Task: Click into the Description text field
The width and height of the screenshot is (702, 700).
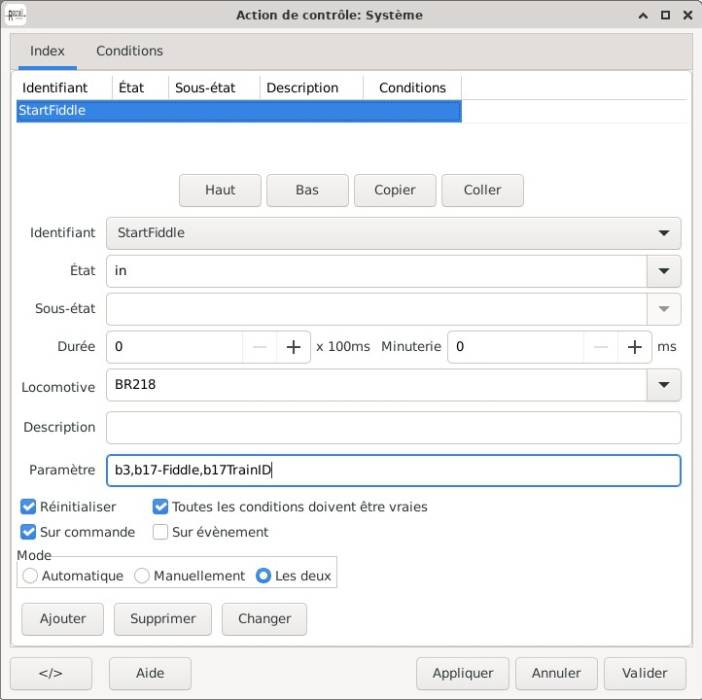Action: tap(393, 427)
